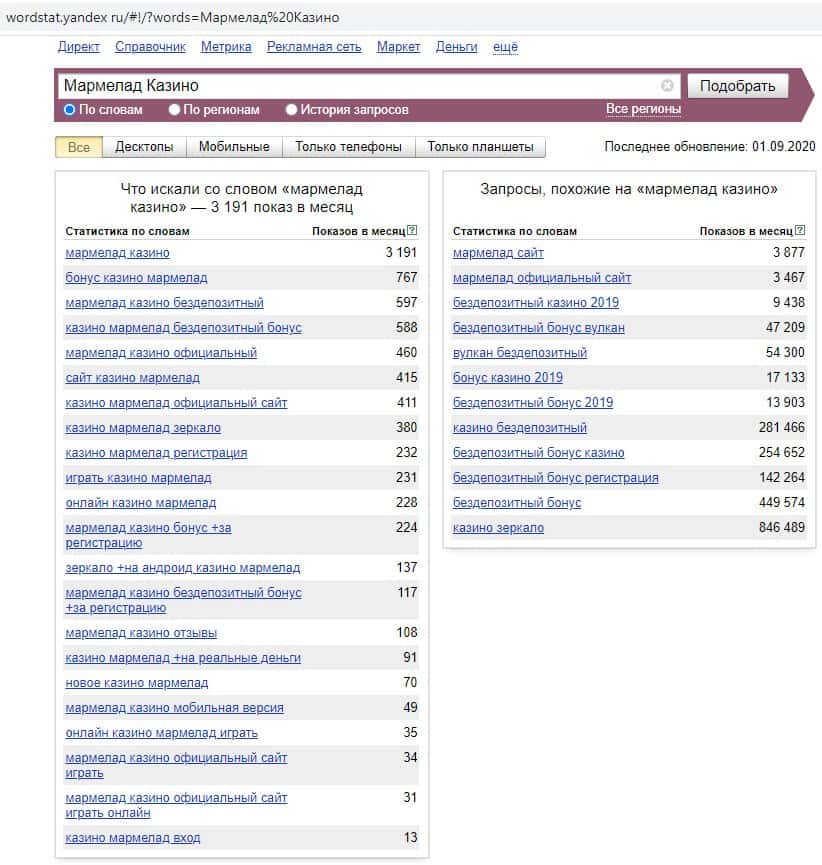Image resolution: width=822 pixels, height=865 pixels.
Task: Expand the ещё services menu
Action: (x=505, y=47)
